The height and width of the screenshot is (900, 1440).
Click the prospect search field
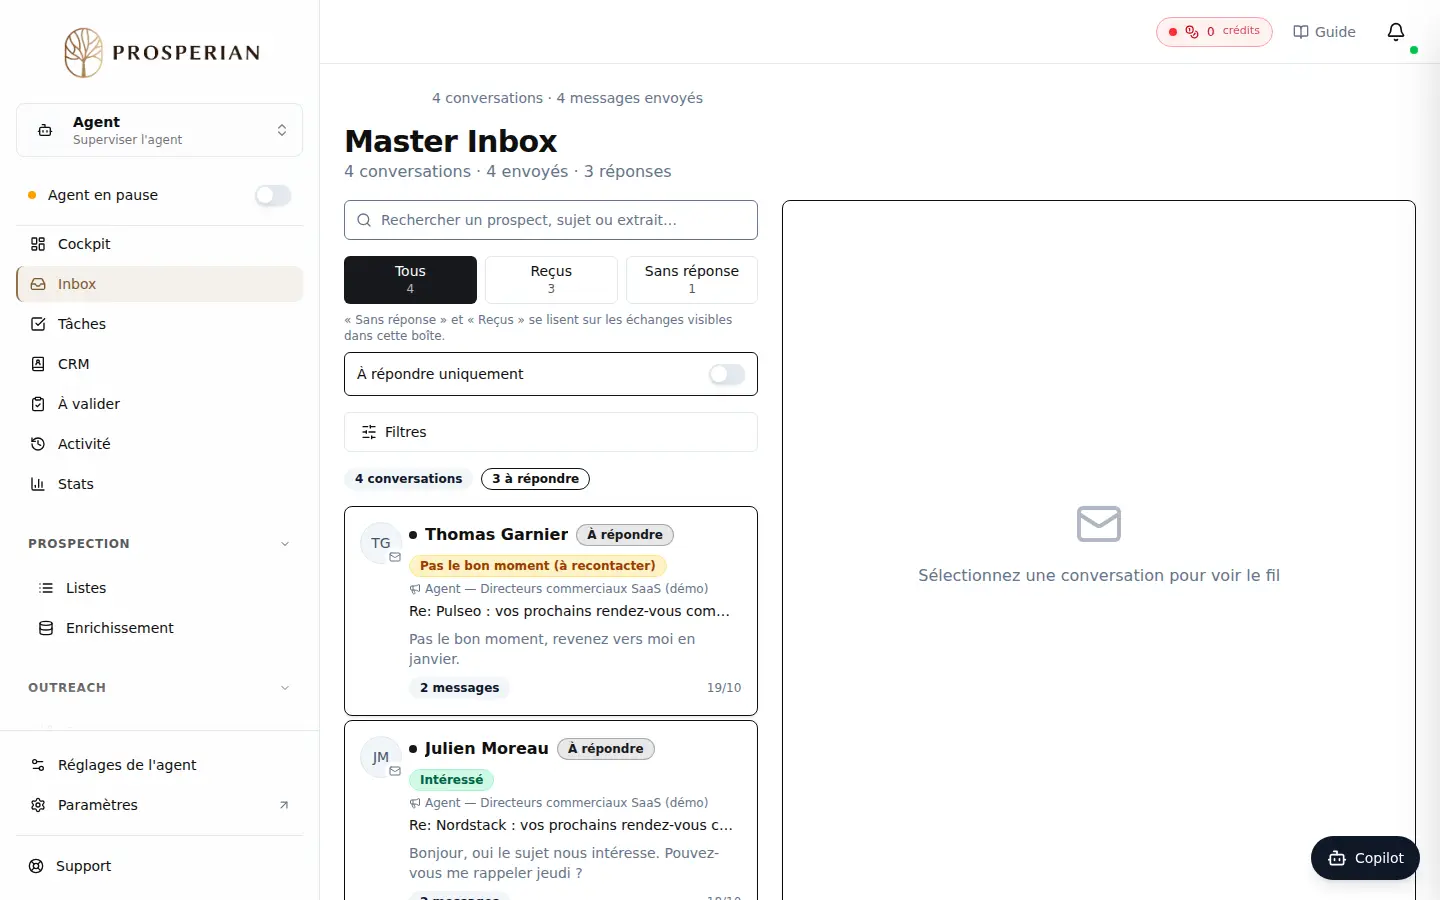pos(551,220)
